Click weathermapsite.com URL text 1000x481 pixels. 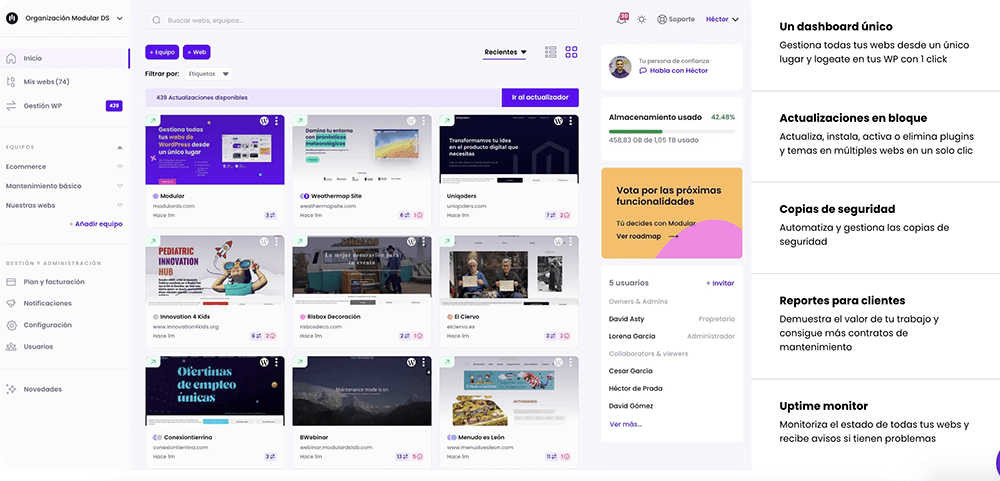326,207
